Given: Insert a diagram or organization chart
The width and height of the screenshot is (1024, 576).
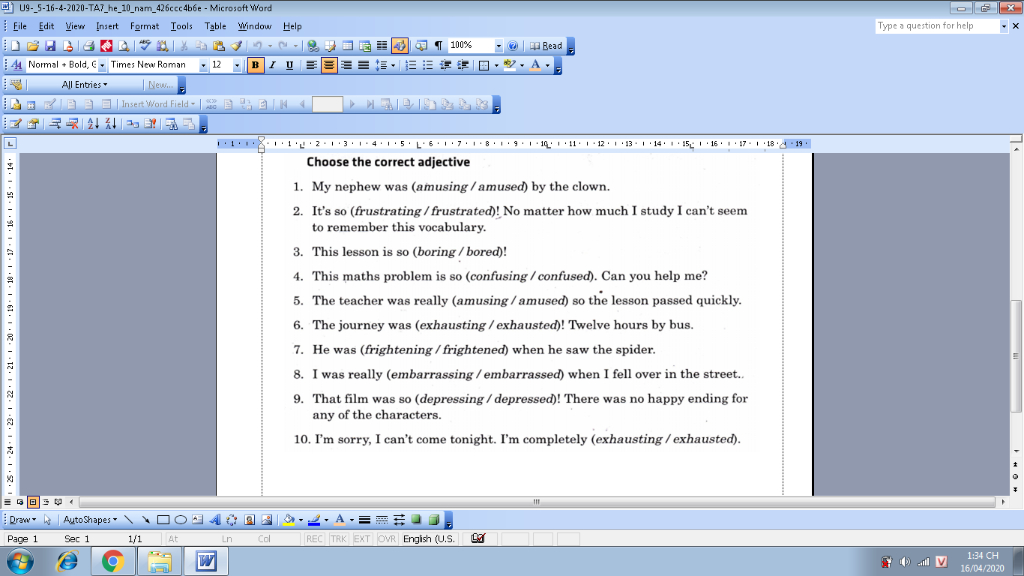Looking at the screenshot, I should pyautogui.click(x=232, y=520).
